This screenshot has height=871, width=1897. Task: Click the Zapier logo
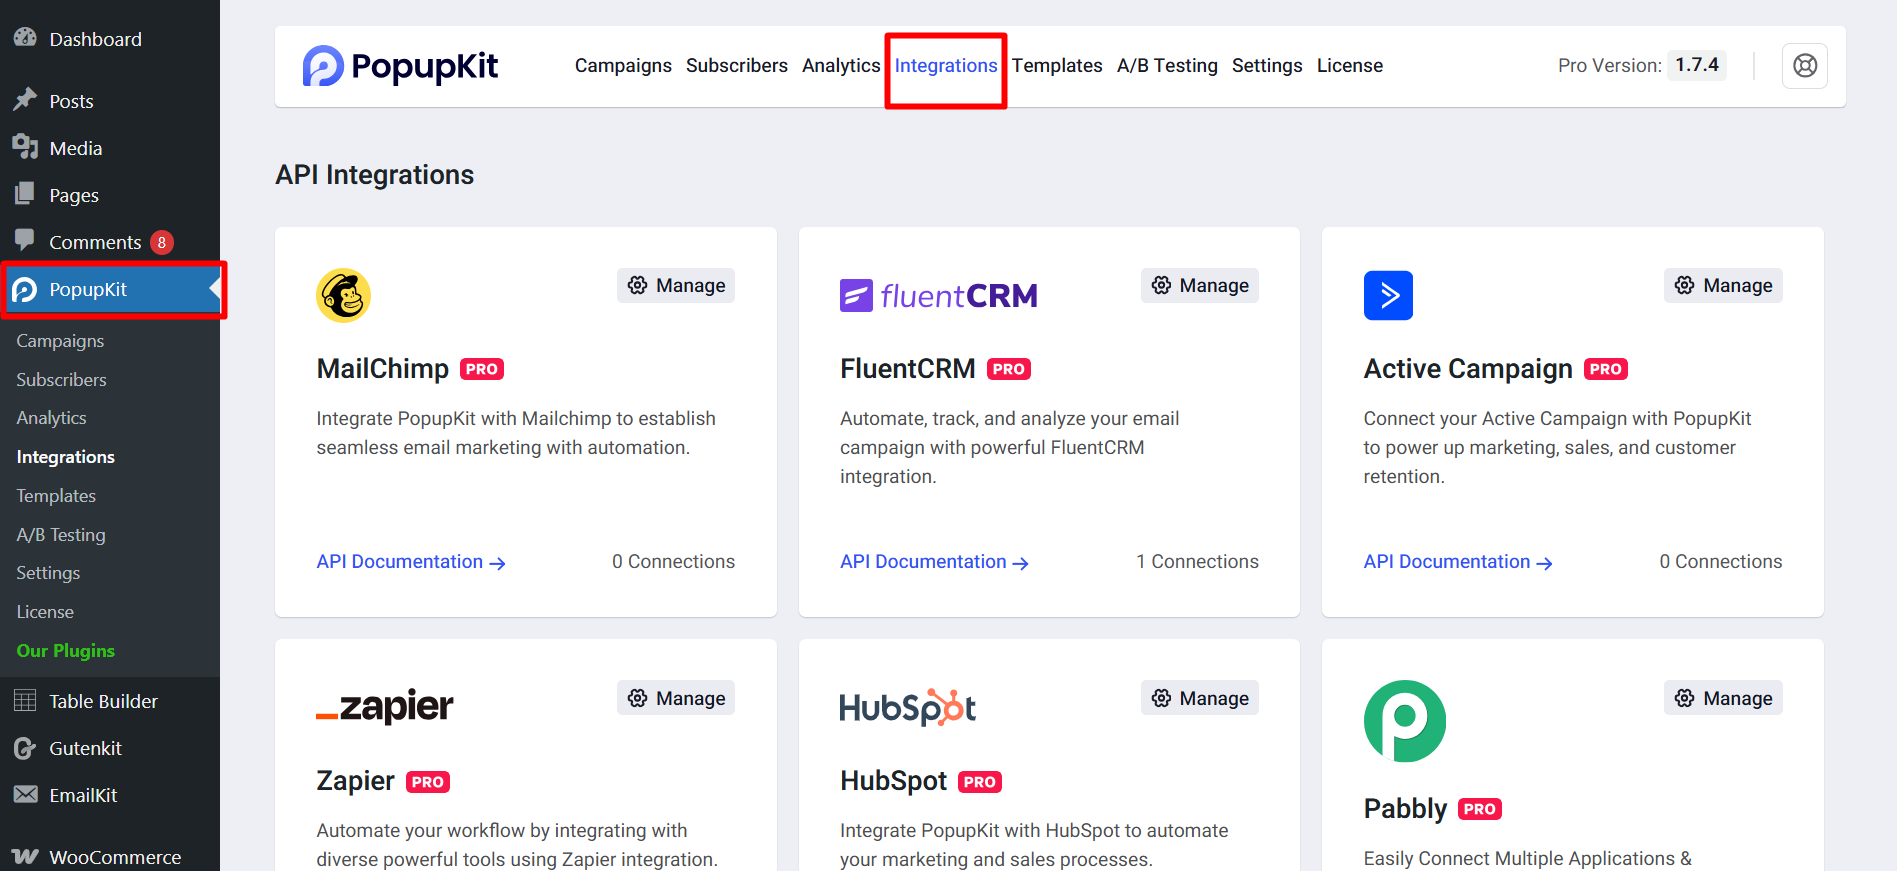click(x=385, y=706)
